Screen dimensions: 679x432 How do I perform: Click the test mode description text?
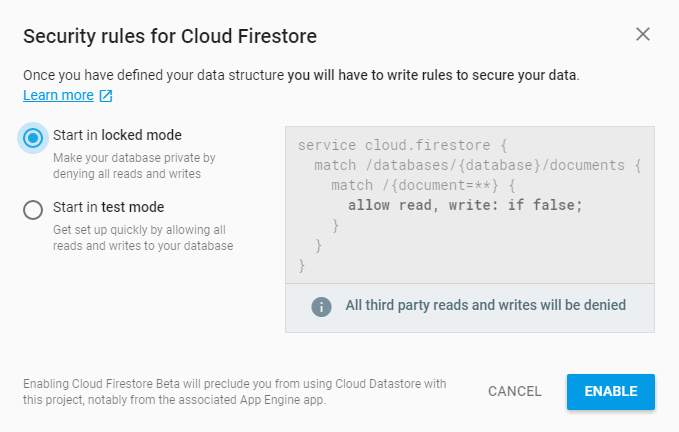coord(143,238)
